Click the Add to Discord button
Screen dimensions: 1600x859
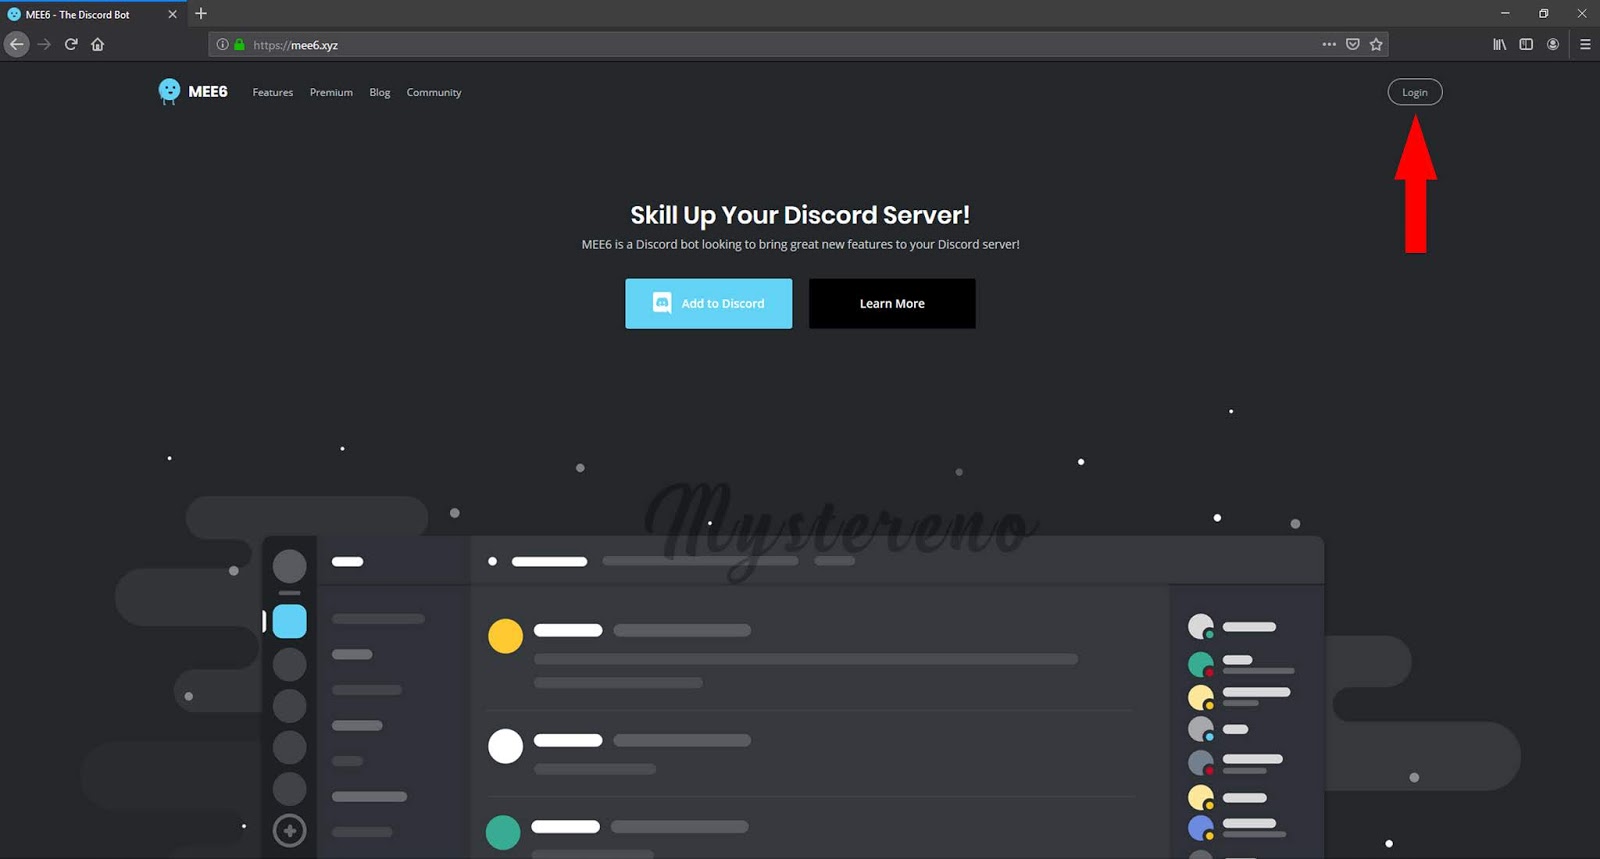click(x=709, y=303)
